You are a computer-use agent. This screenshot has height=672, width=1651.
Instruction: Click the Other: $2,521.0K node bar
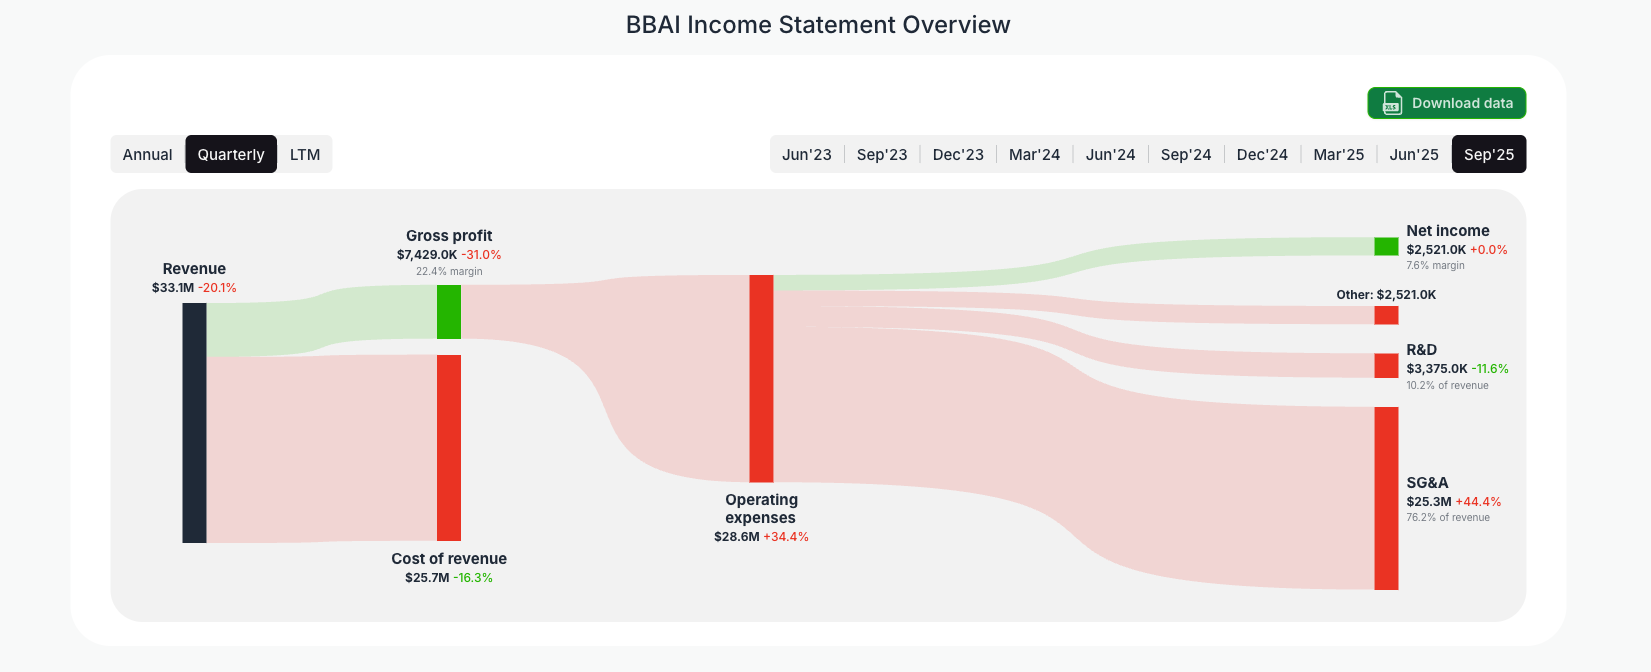coord(1387,314)
